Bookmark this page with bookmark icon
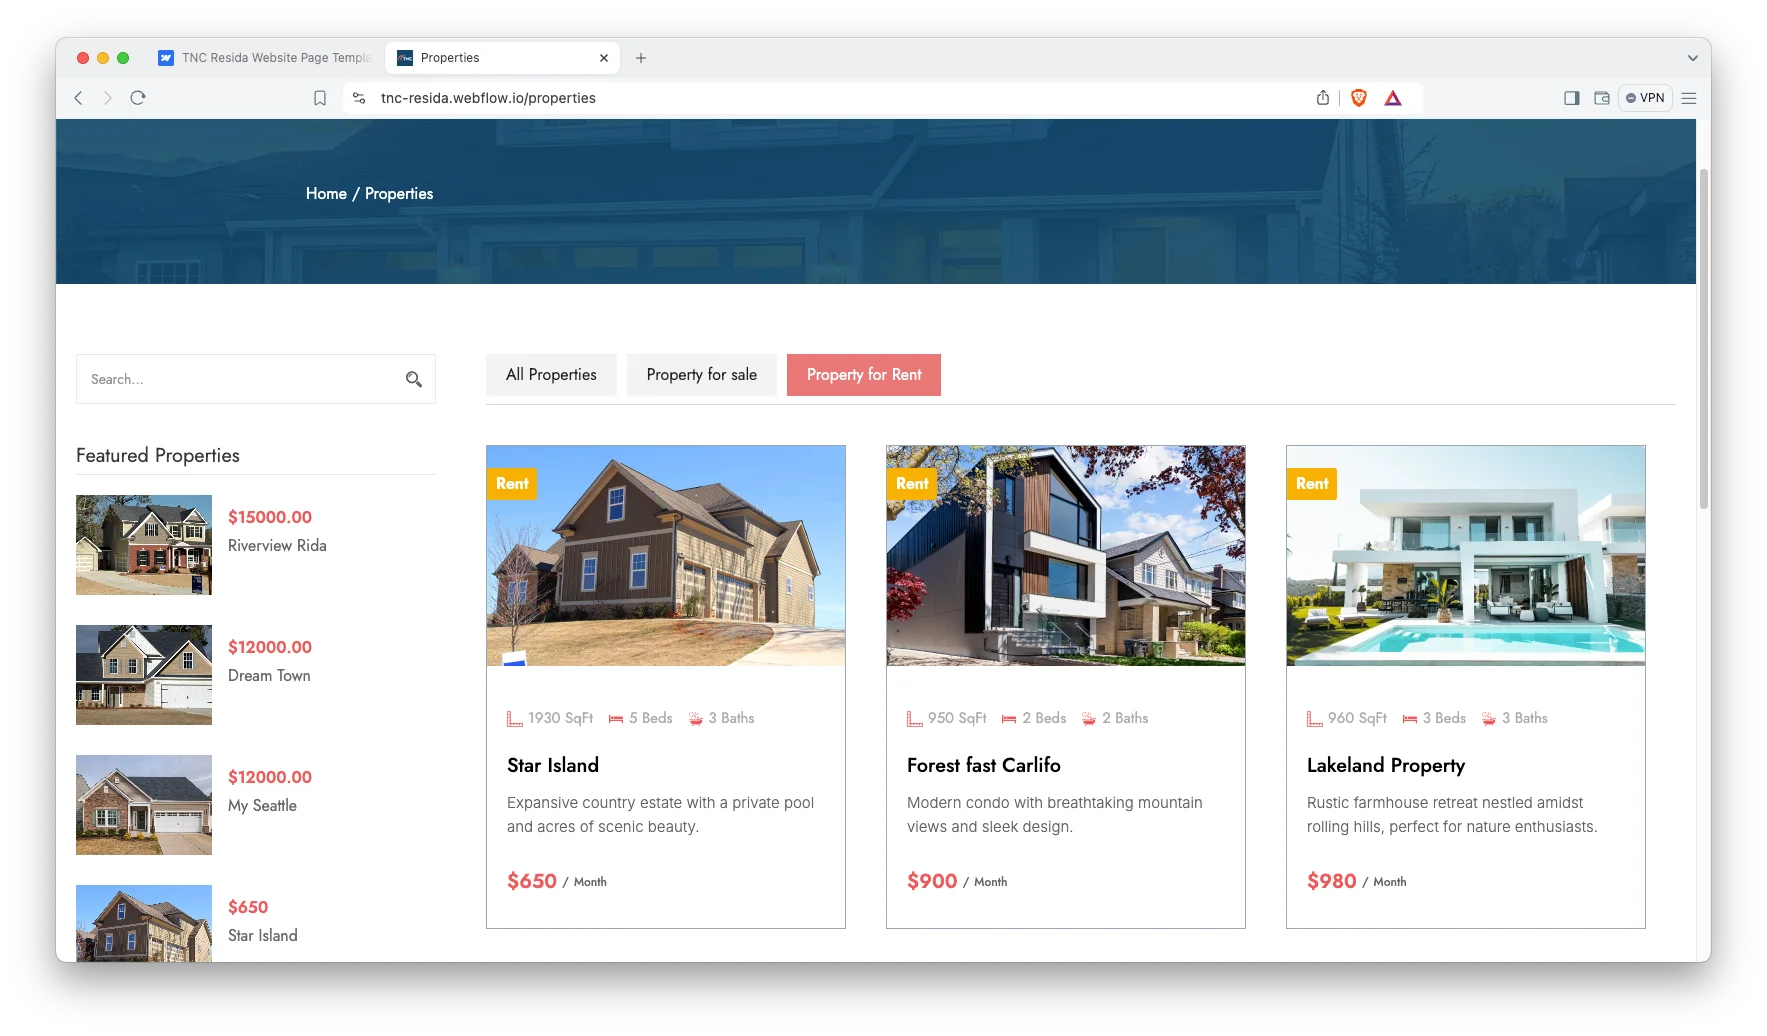 320,98
